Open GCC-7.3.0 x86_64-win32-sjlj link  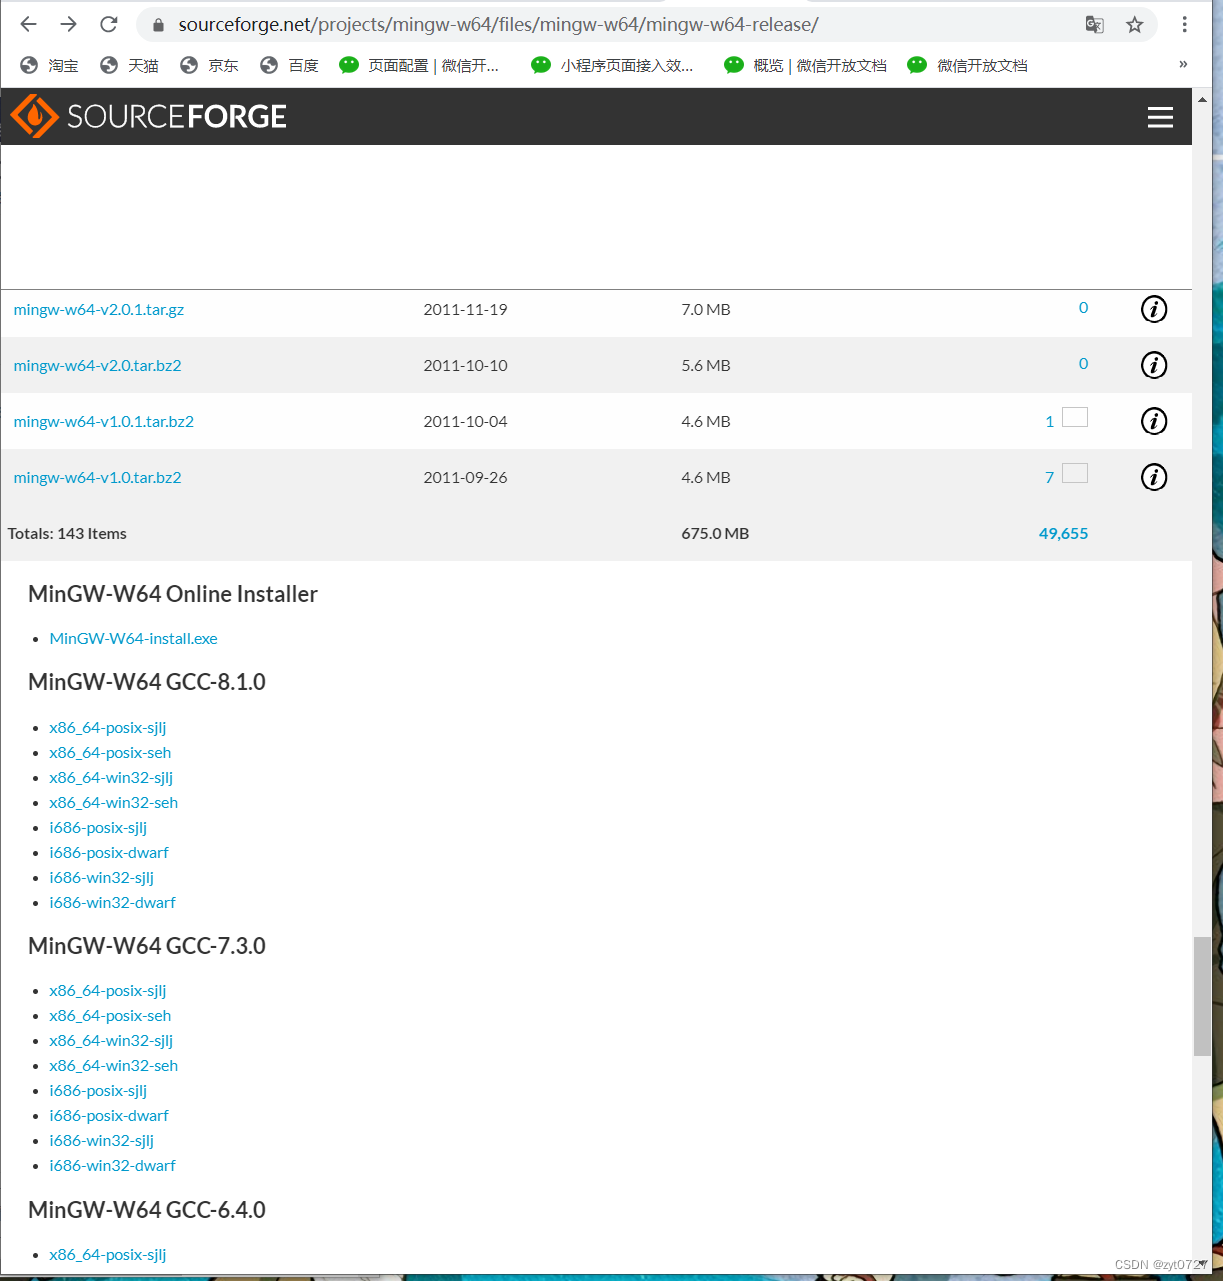tap(111, 1041)
